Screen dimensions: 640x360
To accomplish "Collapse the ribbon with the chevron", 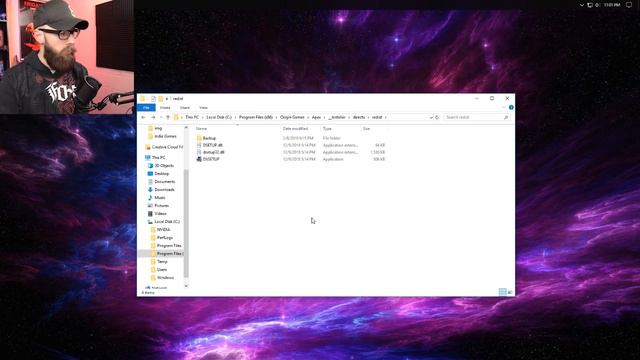I will [504, 108].
